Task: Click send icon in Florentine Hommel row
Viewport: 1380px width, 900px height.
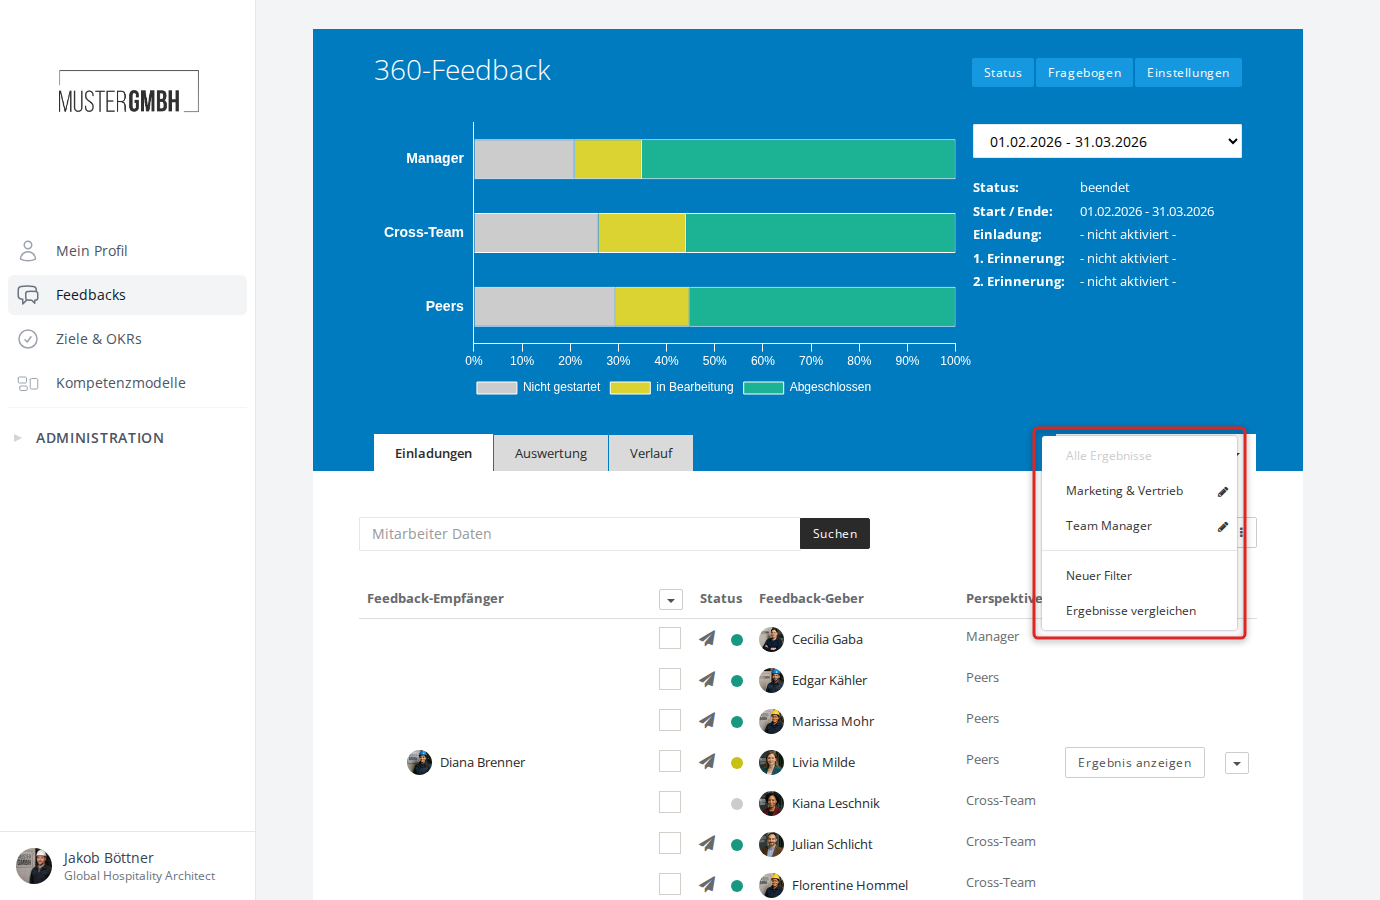Action: (x=707, y=884)
